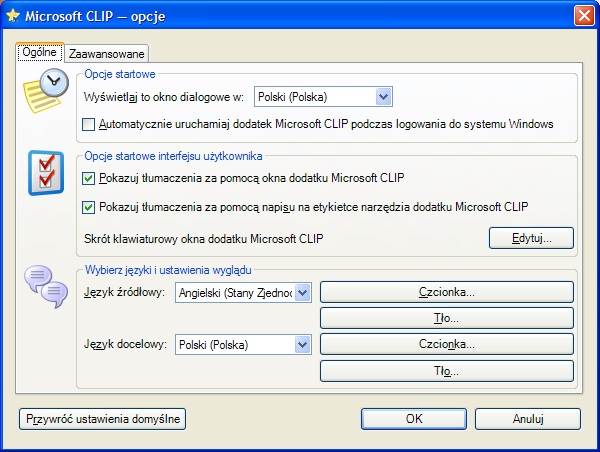Click Przywróć ustawienia domyślne button
Screen dimensions: 600x452
pos(103,419)
